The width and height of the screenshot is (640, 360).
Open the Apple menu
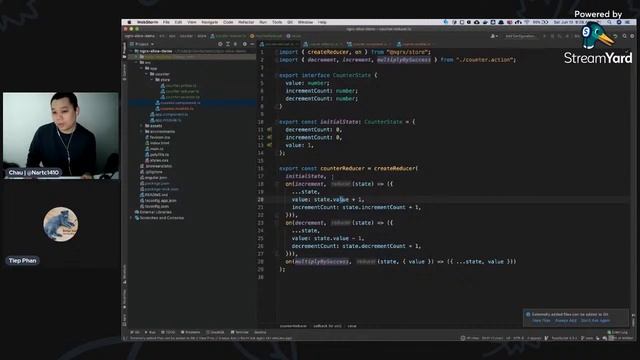pos(129,22)
